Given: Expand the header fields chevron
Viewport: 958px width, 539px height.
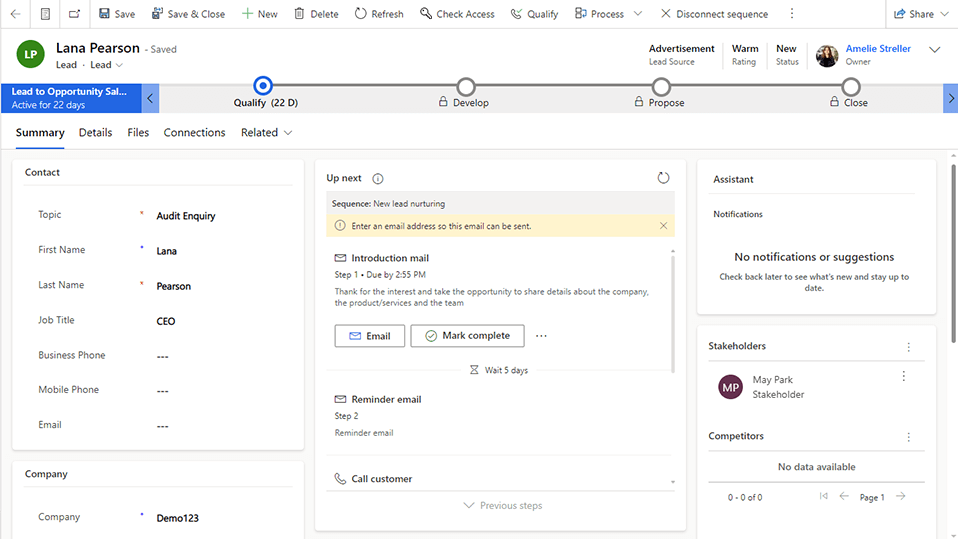Looking at the screenshot, I should point(935,50).
